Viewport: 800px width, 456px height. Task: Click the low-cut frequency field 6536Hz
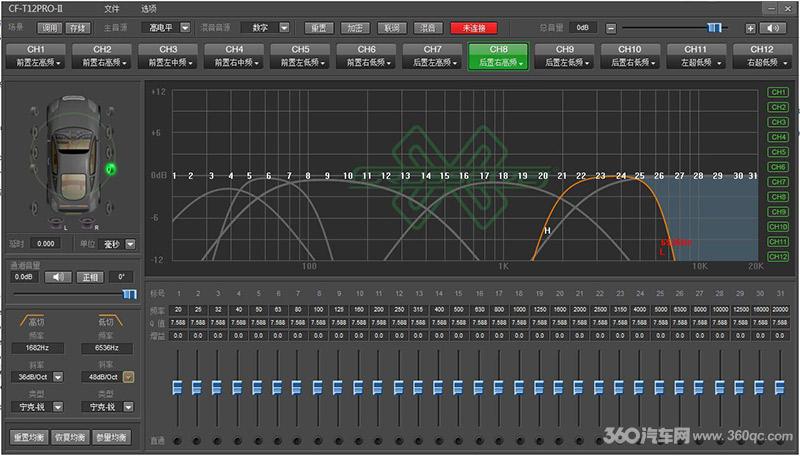point(107,348)
